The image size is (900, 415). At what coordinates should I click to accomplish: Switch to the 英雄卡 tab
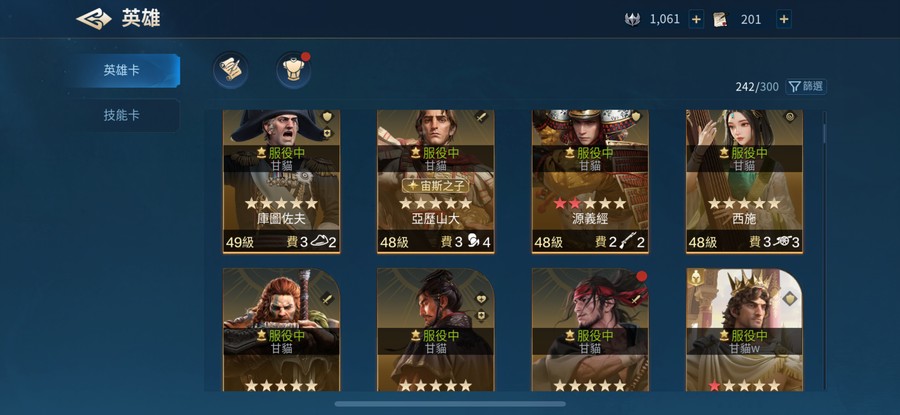point(122,71)
